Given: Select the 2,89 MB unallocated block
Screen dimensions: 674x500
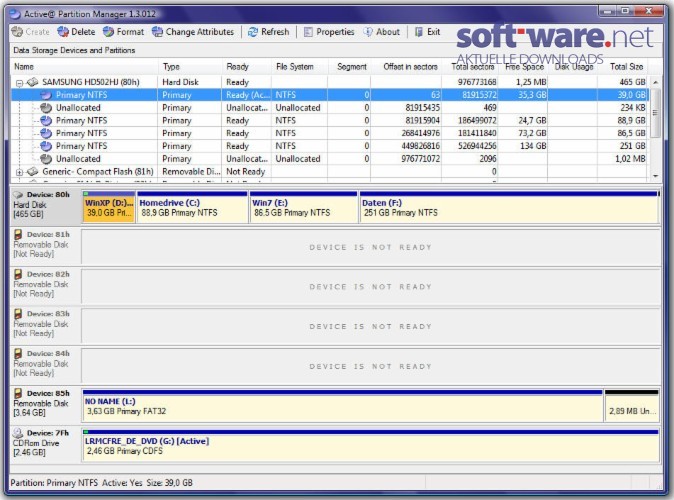Looking at the screenshot, I should pos(631,406).
